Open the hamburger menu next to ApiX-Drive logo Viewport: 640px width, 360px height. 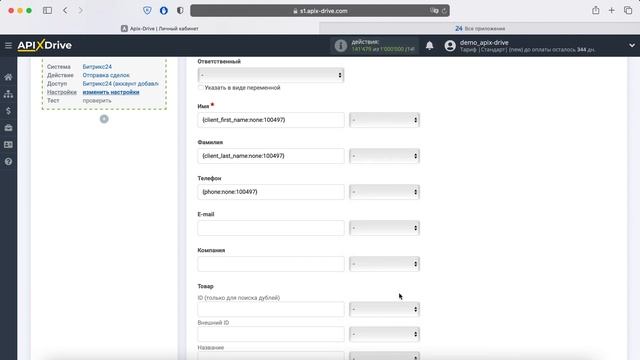point(8,45)
